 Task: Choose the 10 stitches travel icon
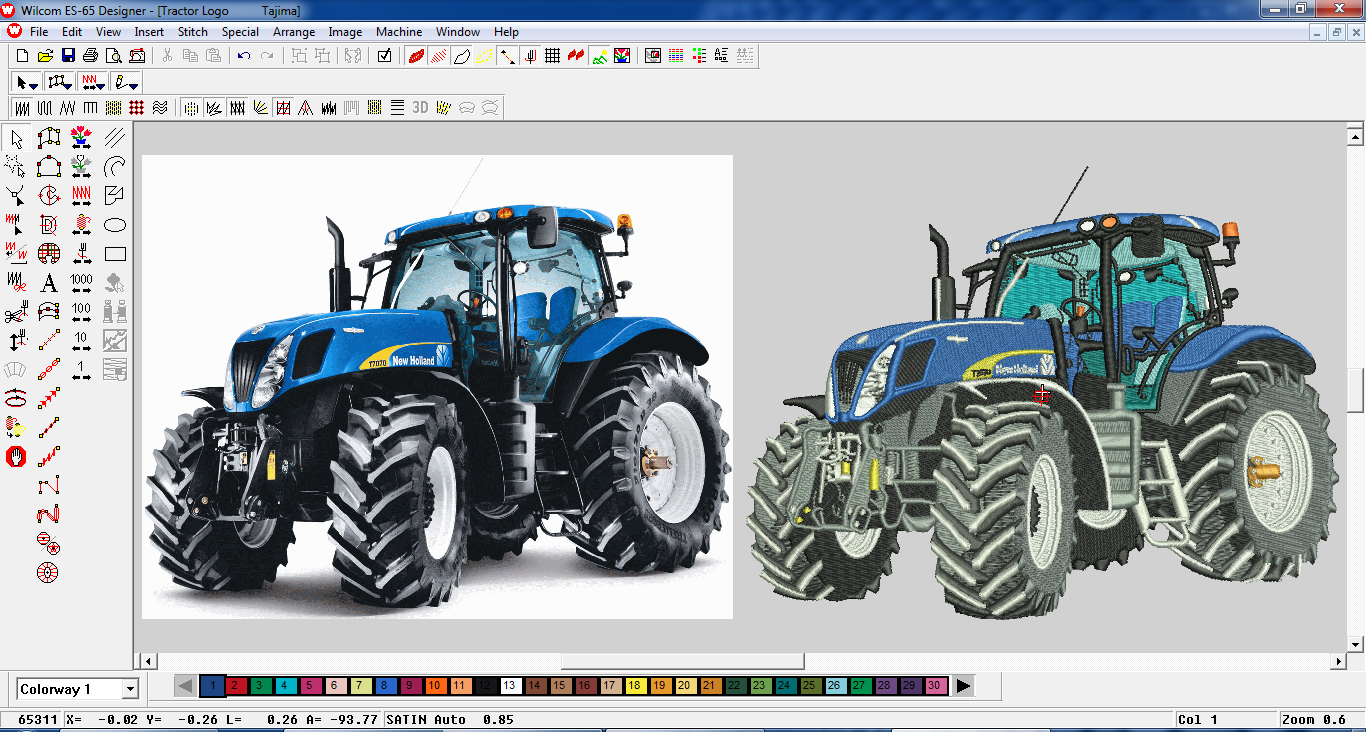pos(81,341)
